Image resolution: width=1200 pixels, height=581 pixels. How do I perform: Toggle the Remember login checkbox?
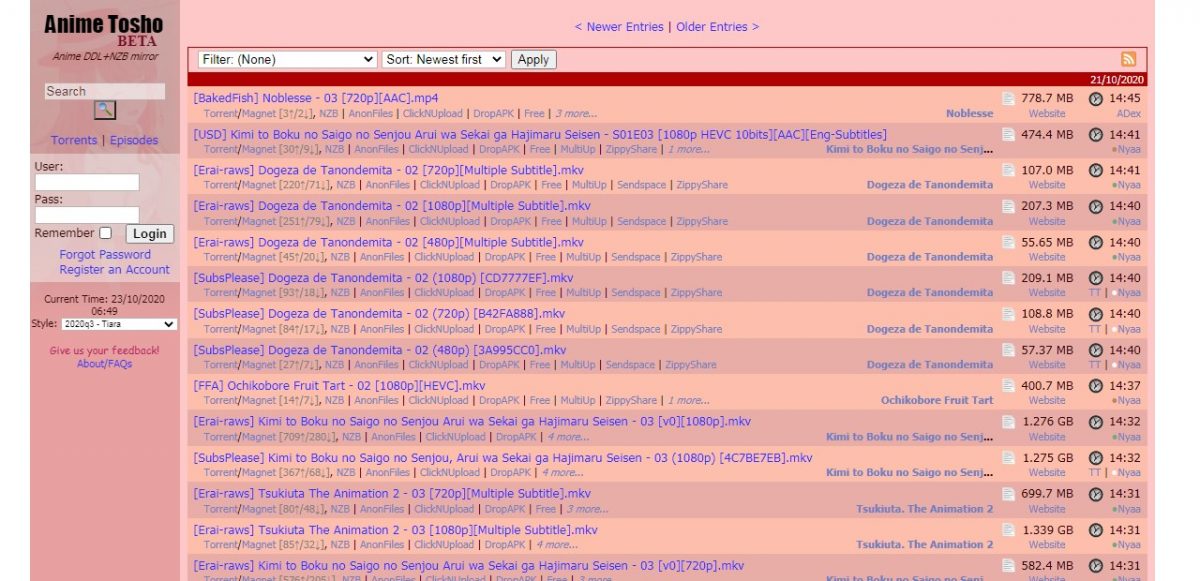105,233
